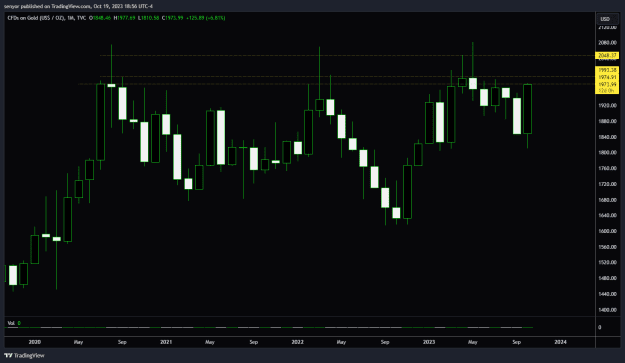This screenshot has width=625, height=363.
Task: Click the change value +125.89
Action: (x=195, y=18)
